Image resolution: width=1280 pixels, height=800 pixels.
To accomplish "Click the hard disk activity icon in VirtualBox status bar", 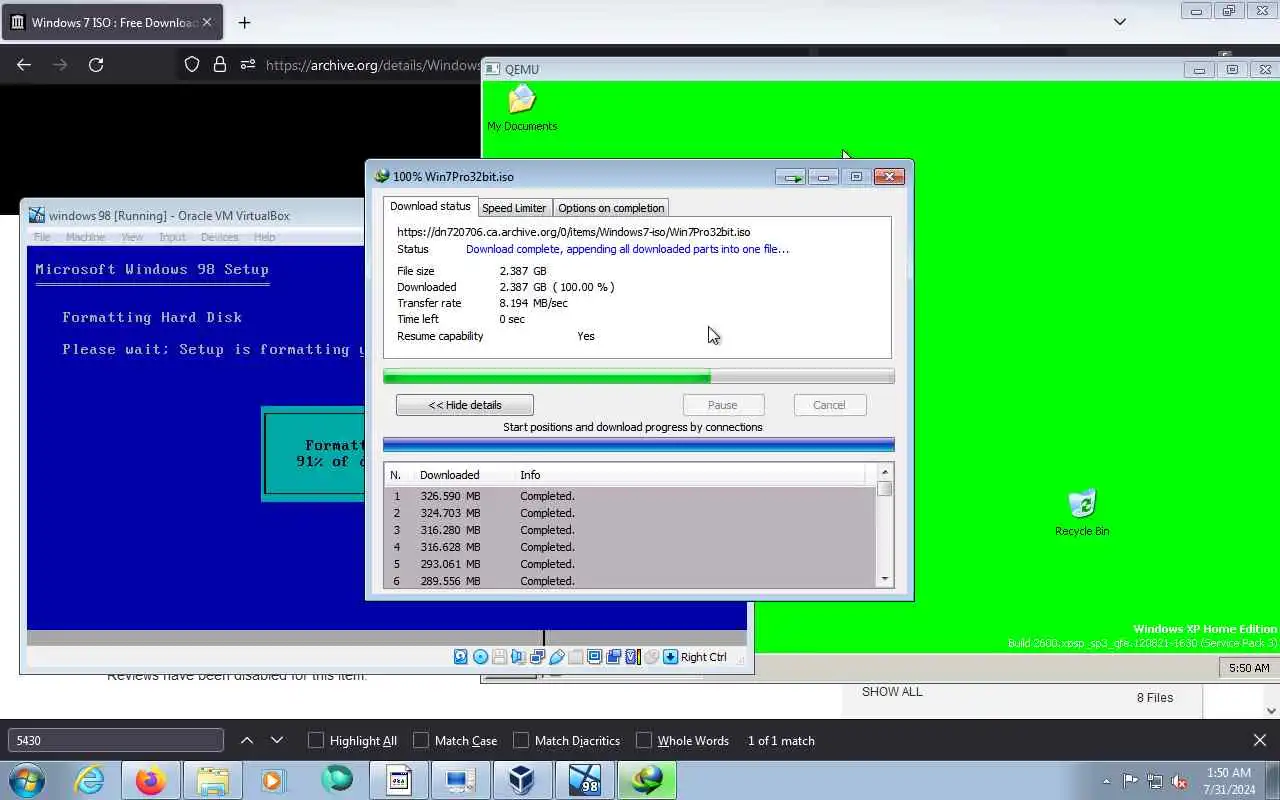I will (x=460, y=657).
